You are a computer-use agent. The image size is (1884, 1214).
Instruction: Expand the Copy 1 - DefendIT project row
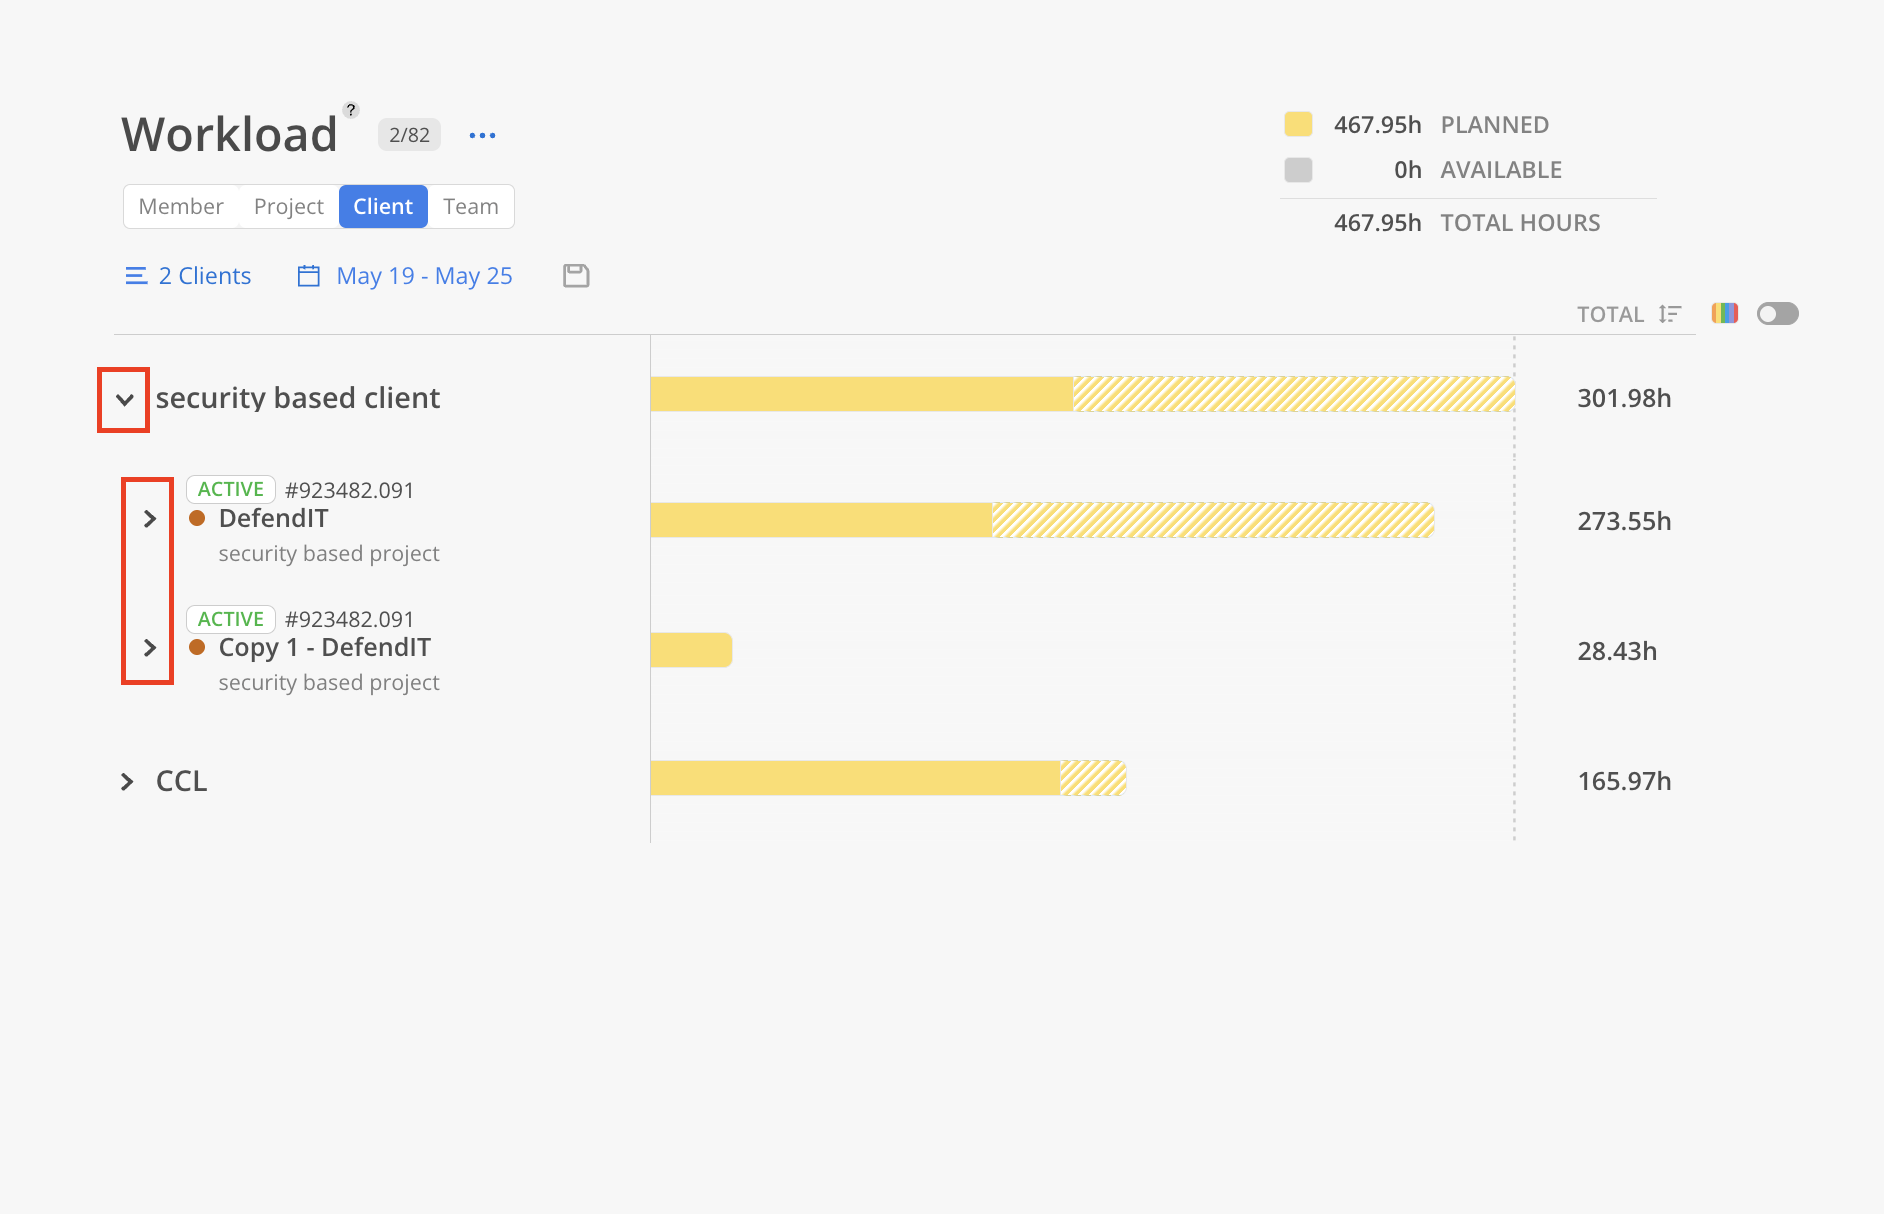point(150,648)
